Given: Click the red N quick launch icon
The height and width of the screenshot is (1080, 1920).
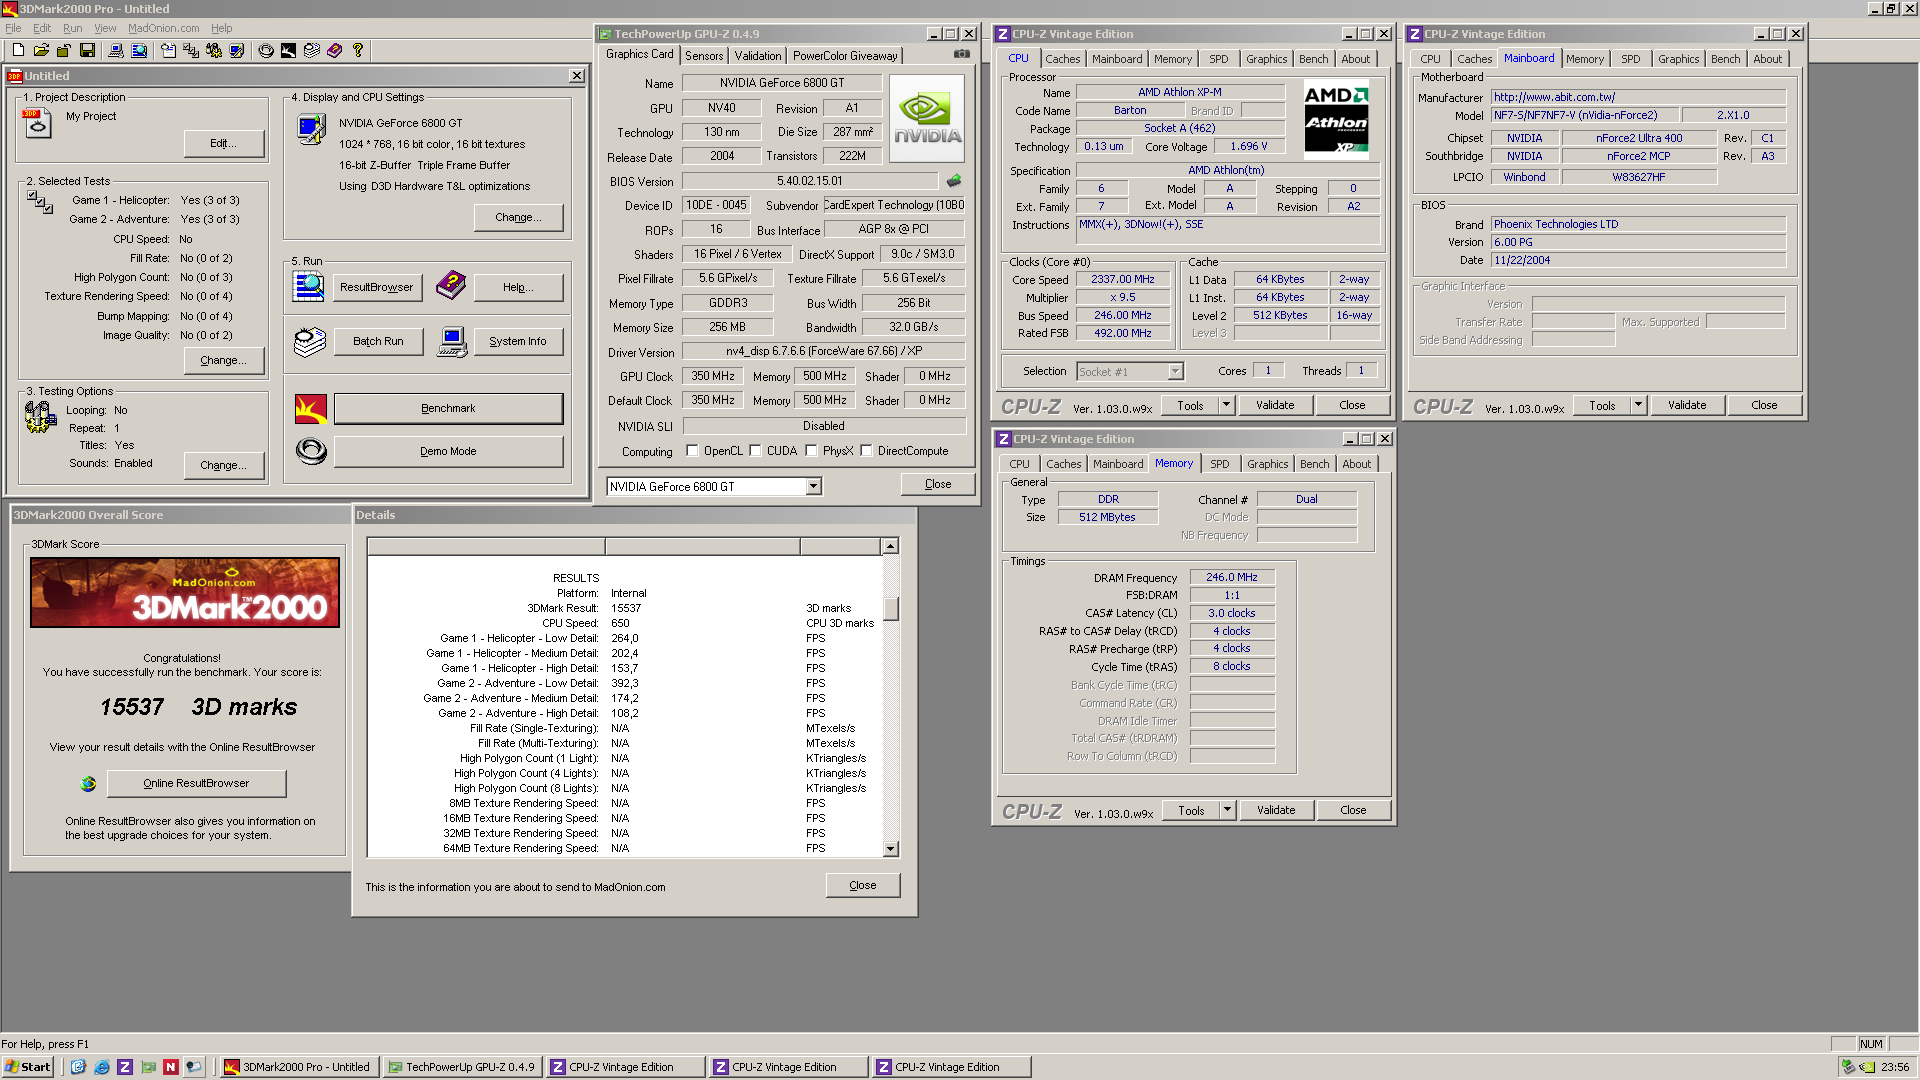Looking at the screenshot, I should pos(171,1067).
